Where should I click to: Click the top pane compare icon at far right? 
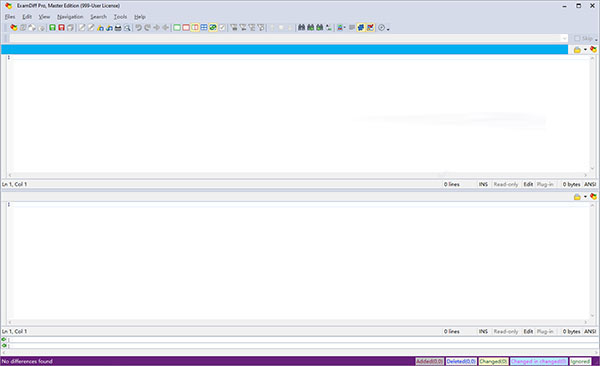(x=593, y=49)
